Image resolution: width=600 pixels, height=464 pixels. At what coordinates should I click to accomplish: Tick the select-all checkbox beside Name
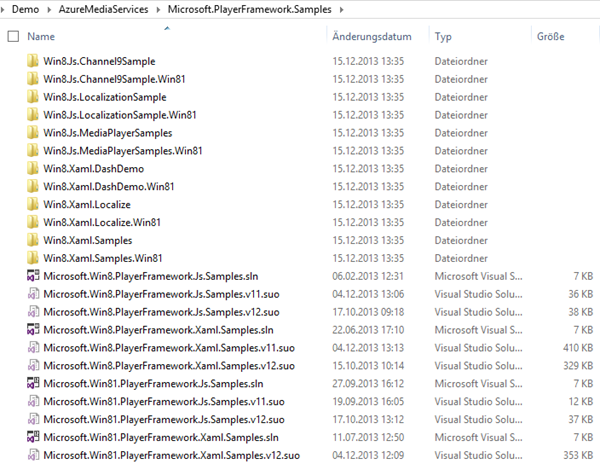click(x=13, y=36)
